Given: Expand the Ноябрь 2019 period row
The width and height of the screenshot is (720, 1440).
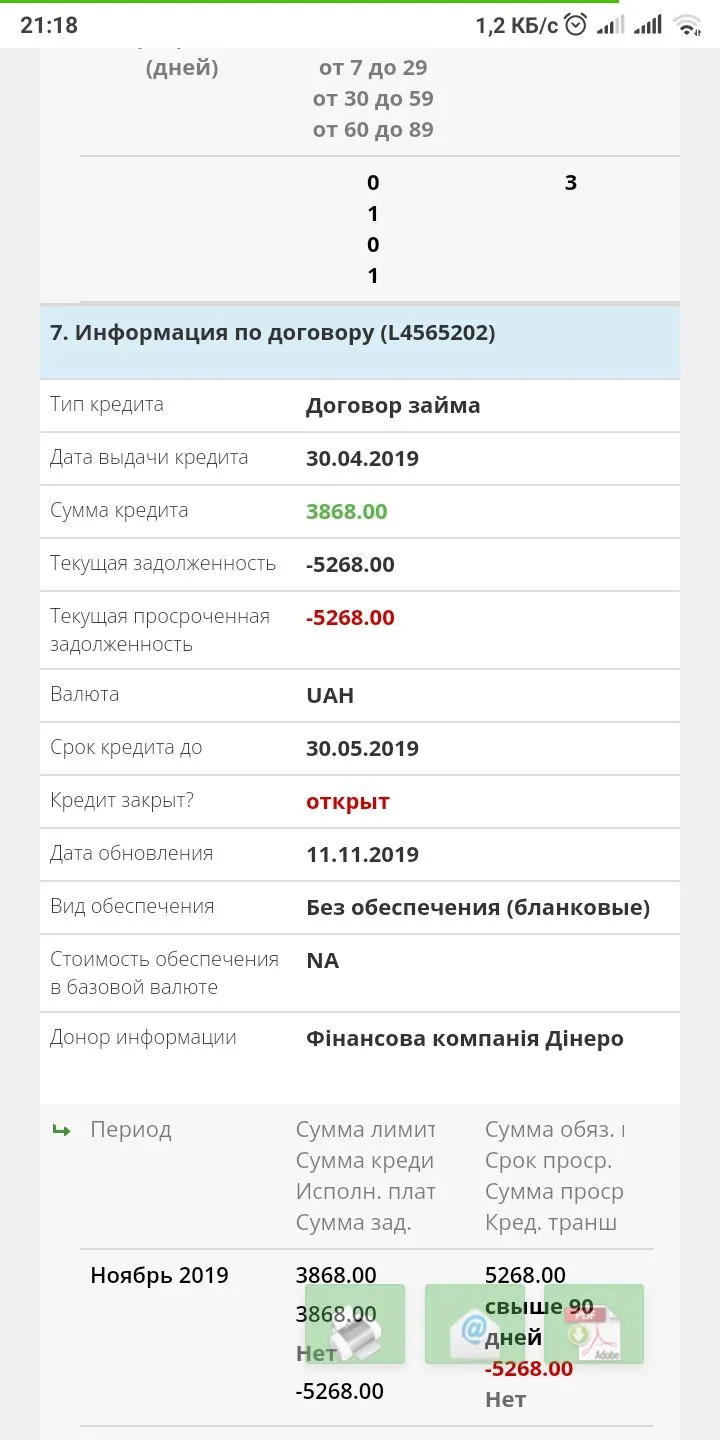Looking at the screenshot, I should [x=159, y=1276].
